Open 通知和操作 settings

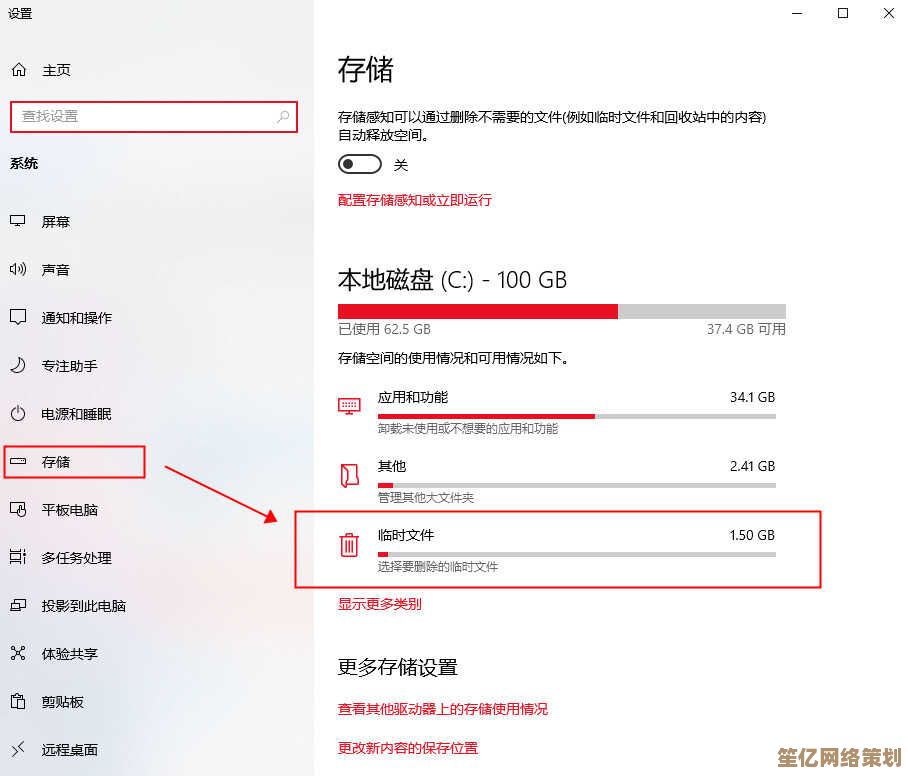pos(76,317)
